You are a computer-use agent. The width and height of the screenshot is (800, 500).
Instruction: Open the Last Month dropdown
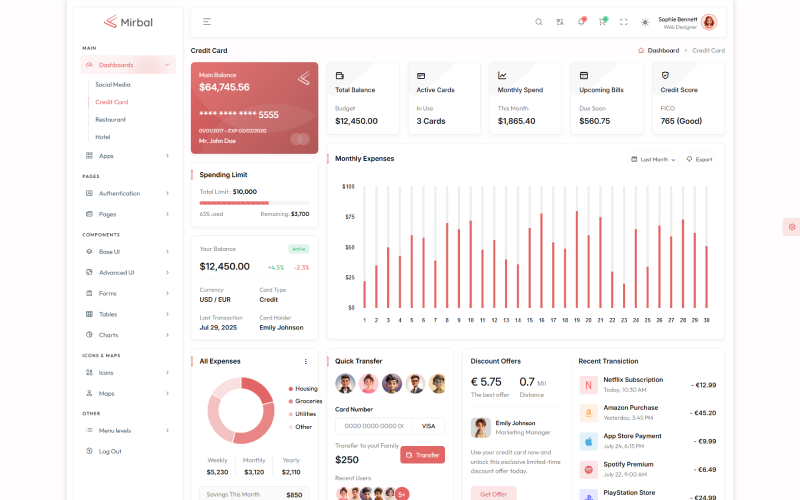click(654, 159)
